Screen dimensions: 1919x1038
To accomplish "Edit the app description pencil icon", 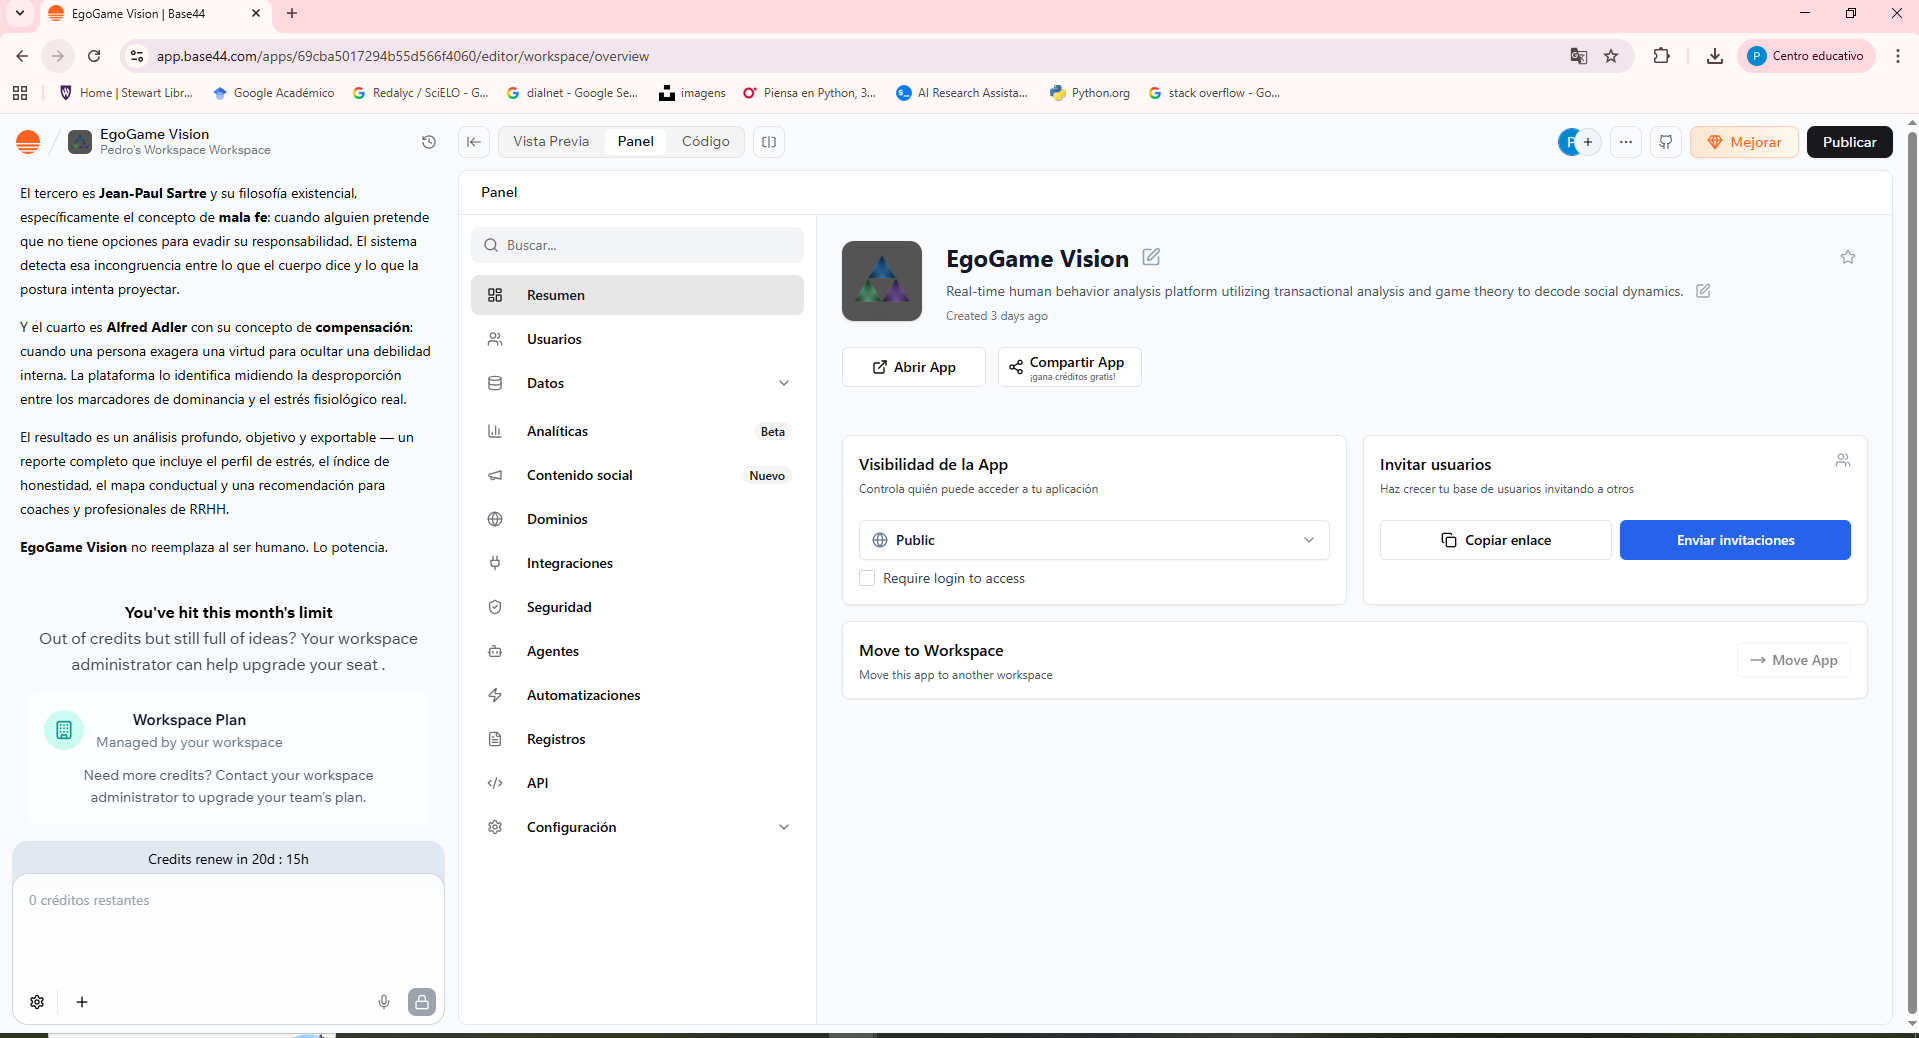I will point(1703,291).
